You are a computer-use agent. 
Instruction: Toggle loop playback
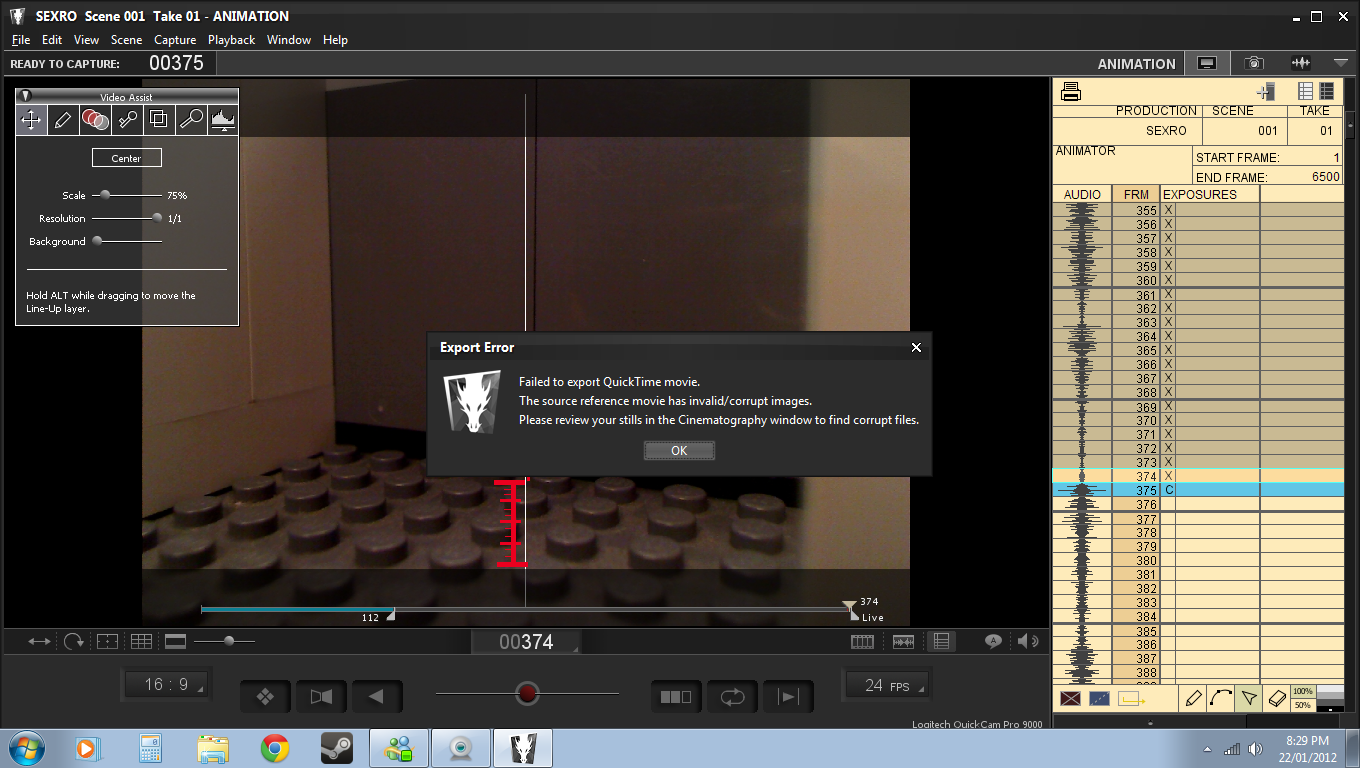click(732, 697)
